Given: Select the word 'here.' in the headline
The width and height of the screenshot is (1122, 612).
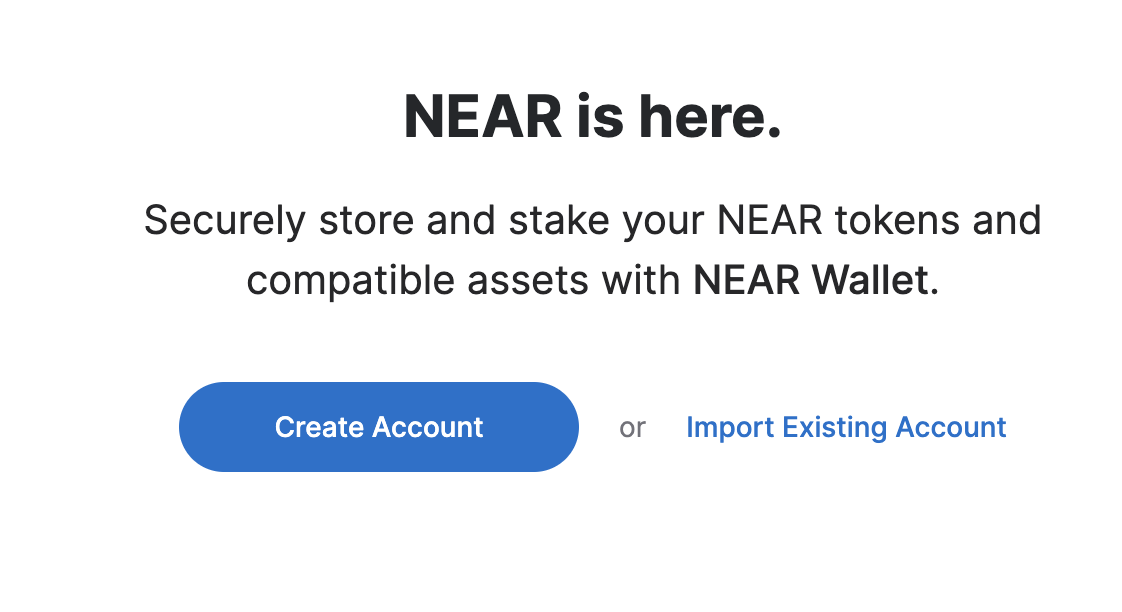Looking at the screenshot, I should (x=709, y=117).
